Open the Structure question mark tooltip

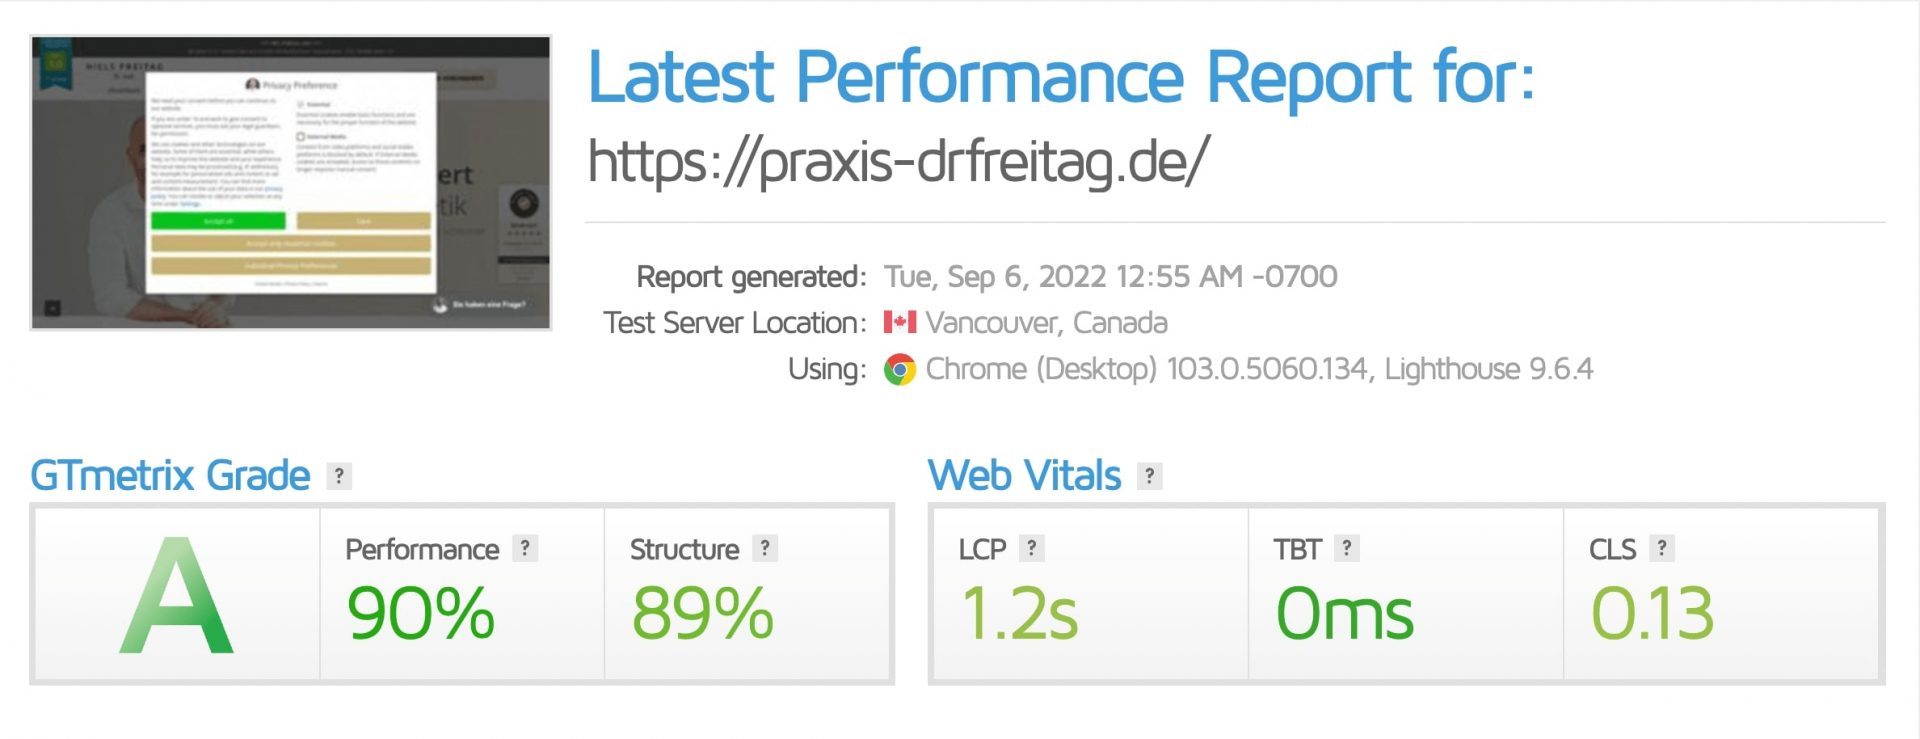click(x=765, y=548)
